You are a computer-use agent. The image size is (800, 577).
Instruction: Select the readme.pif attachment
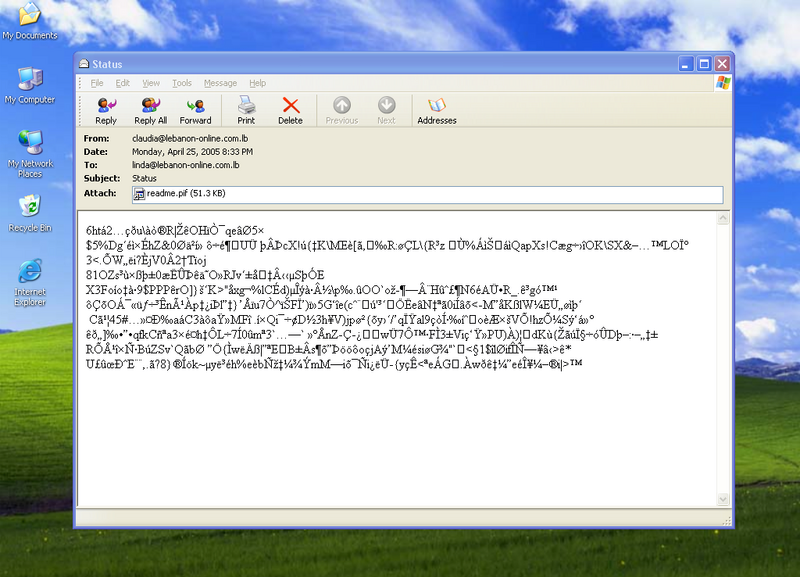[179, 194]
